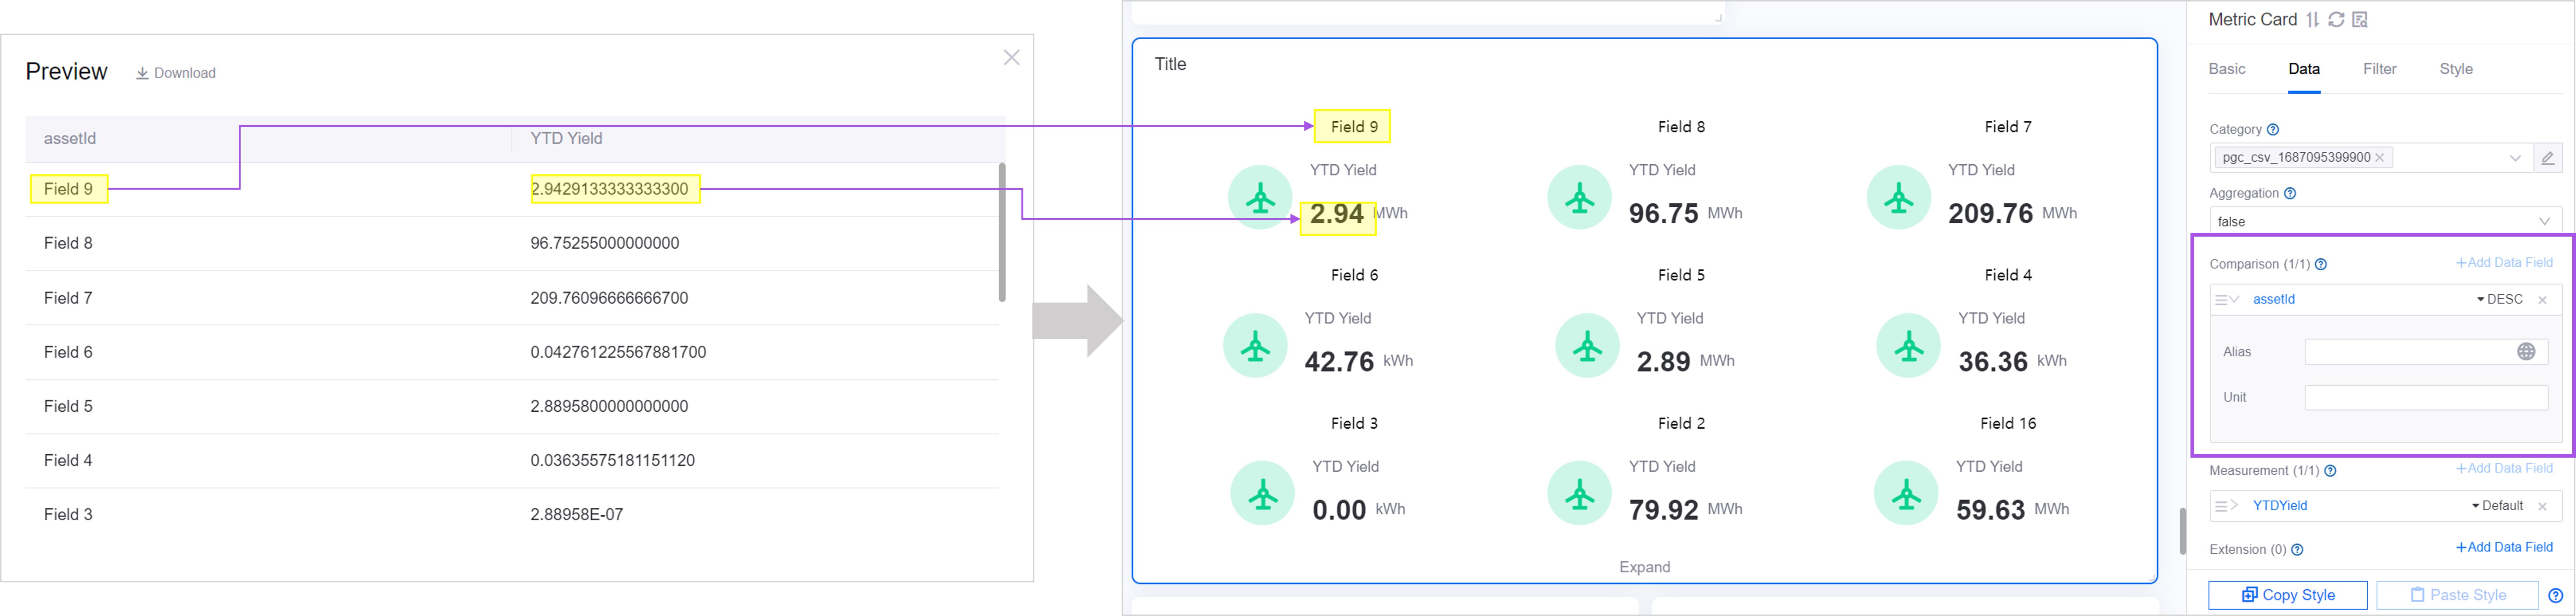2576x616 pixels.
Task: Click the refresh icon beside Metric Card
Action: click(2336, 19)
